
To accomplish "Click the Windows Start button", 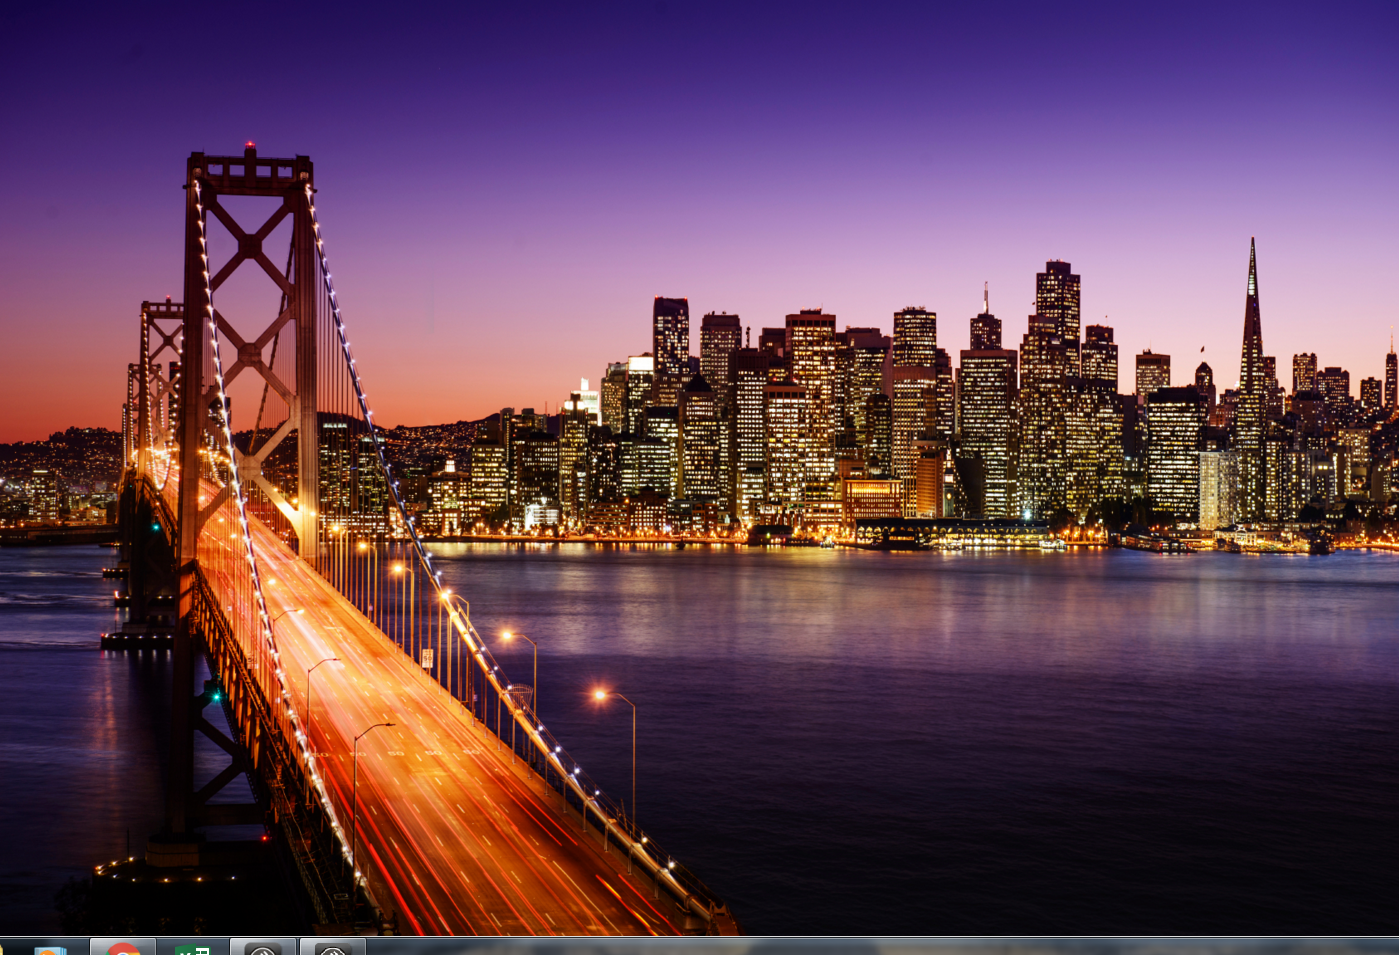I will tap(3, 948).
